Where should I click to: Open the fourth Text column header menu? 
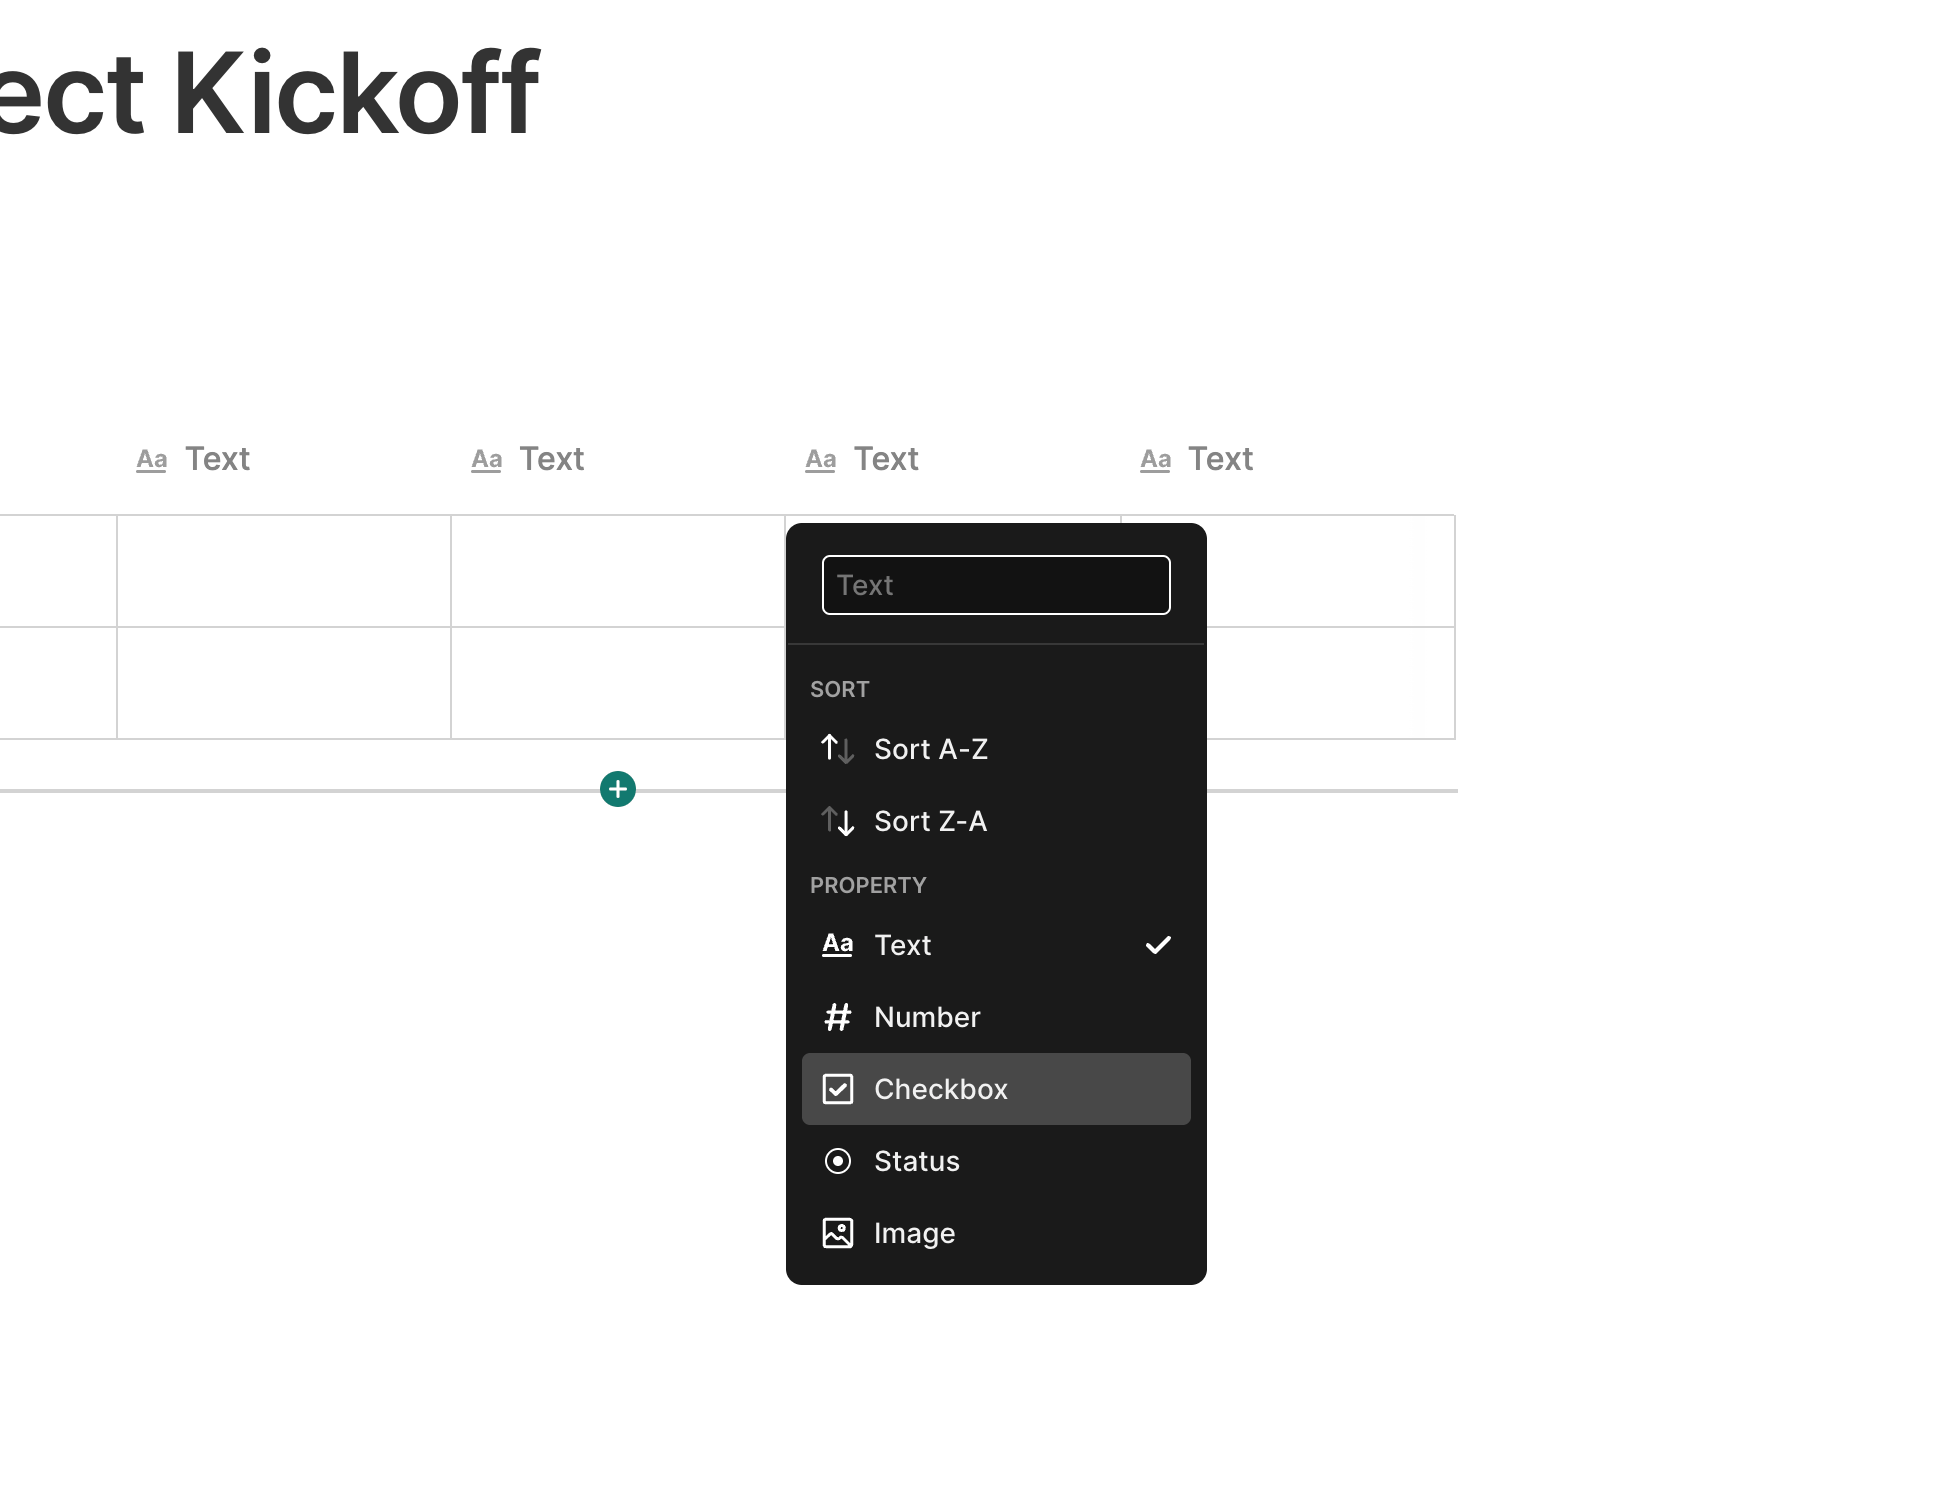(x=1197, y=459)
